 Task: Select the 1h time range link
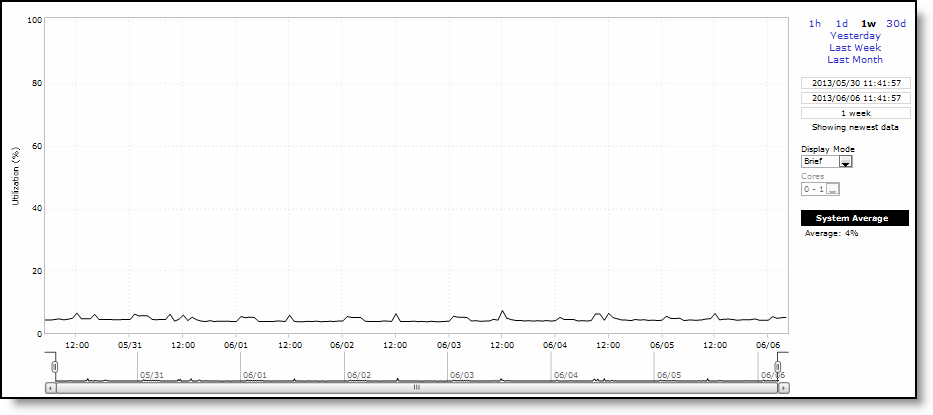[814, 24]
